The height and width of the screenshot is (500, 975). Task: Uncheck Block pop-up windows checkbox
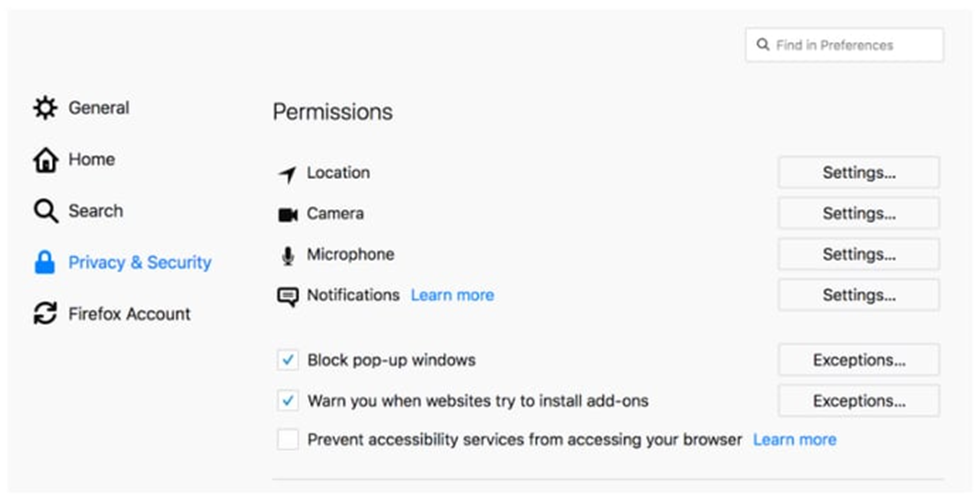tap(288, 360)
